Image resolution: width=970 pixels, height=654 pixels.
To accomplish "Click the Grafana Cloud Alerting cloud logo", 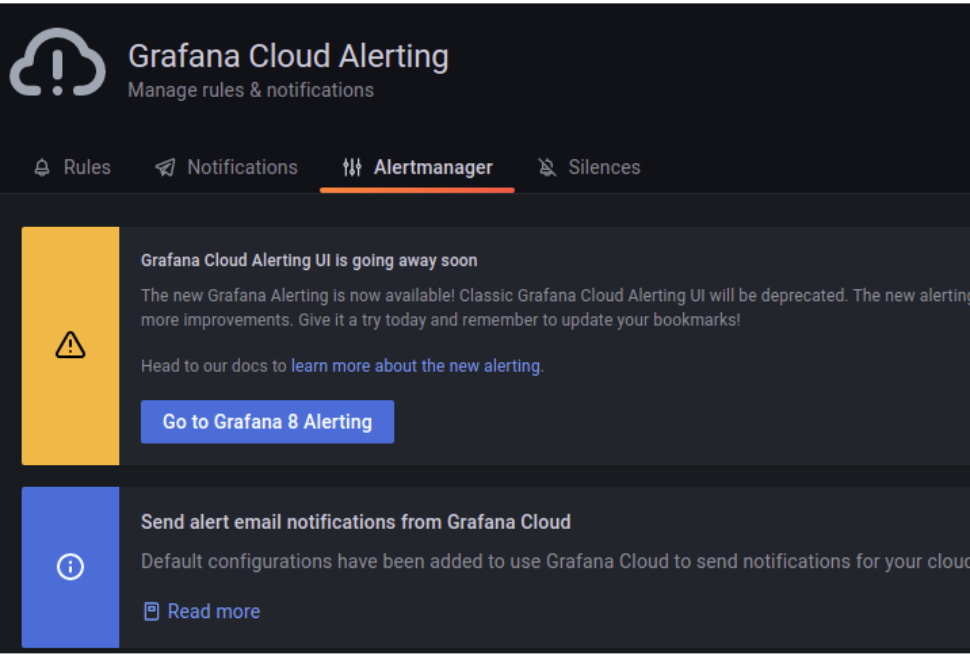I will [x=57, y=63].
